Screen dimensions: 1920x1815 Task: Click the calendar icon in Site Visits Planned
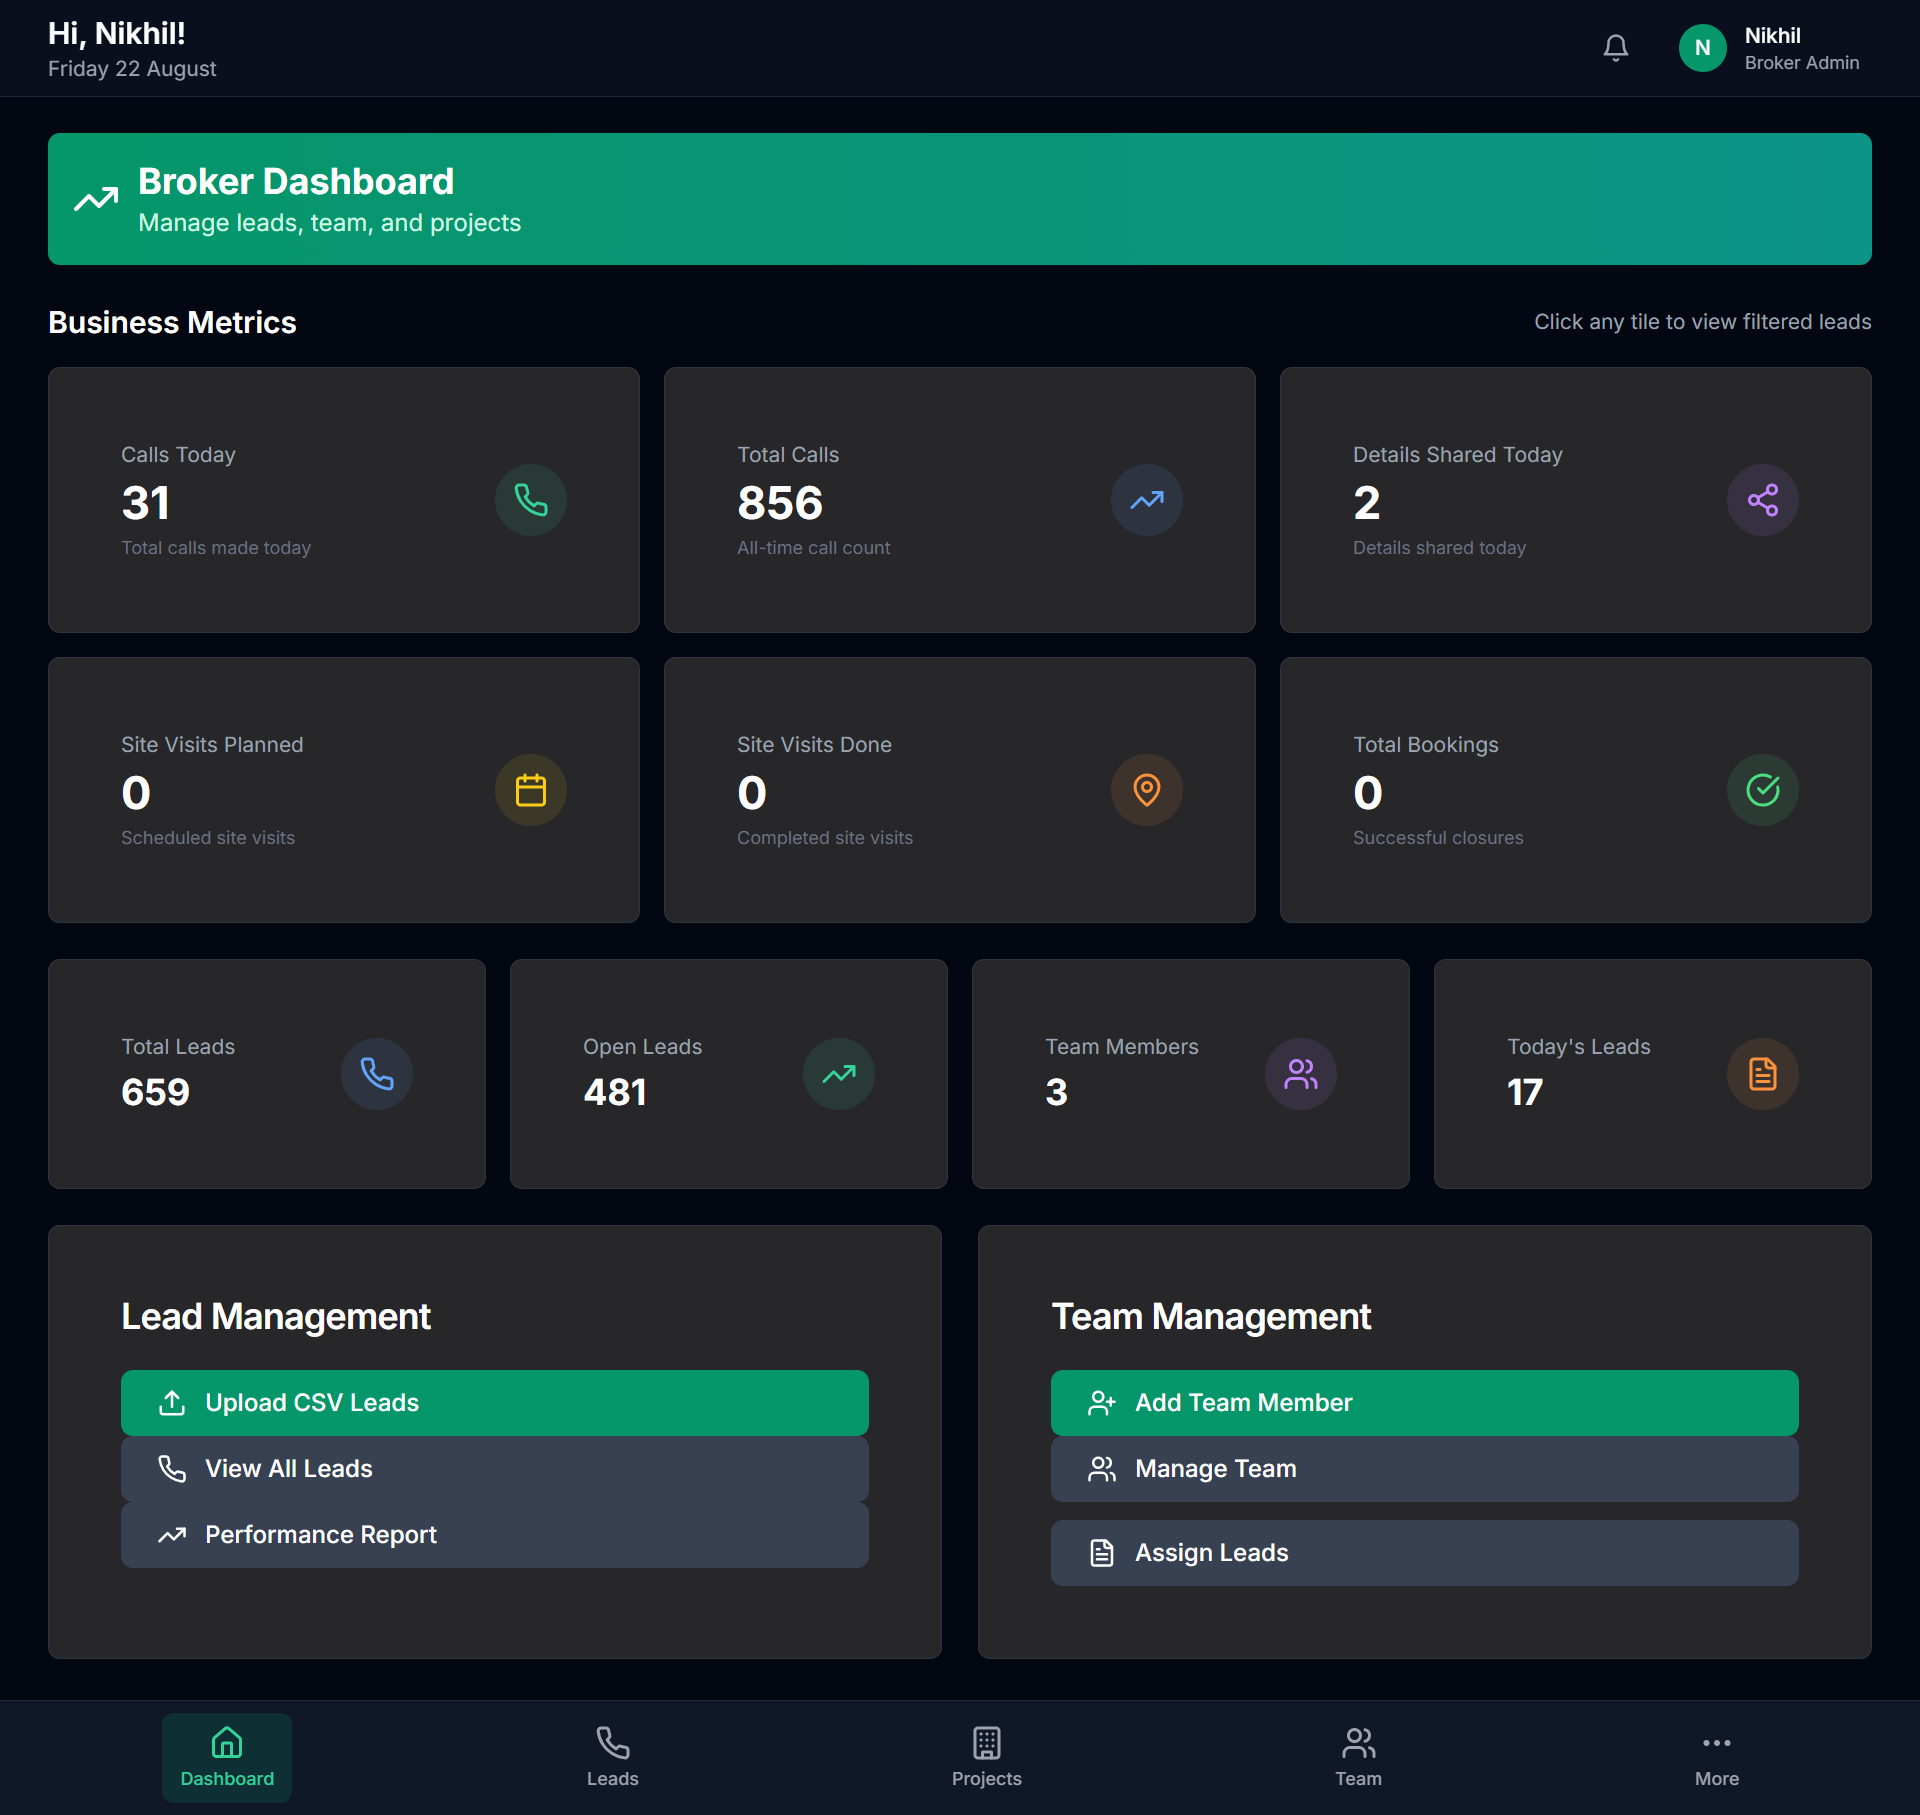(x=530, y=790)
